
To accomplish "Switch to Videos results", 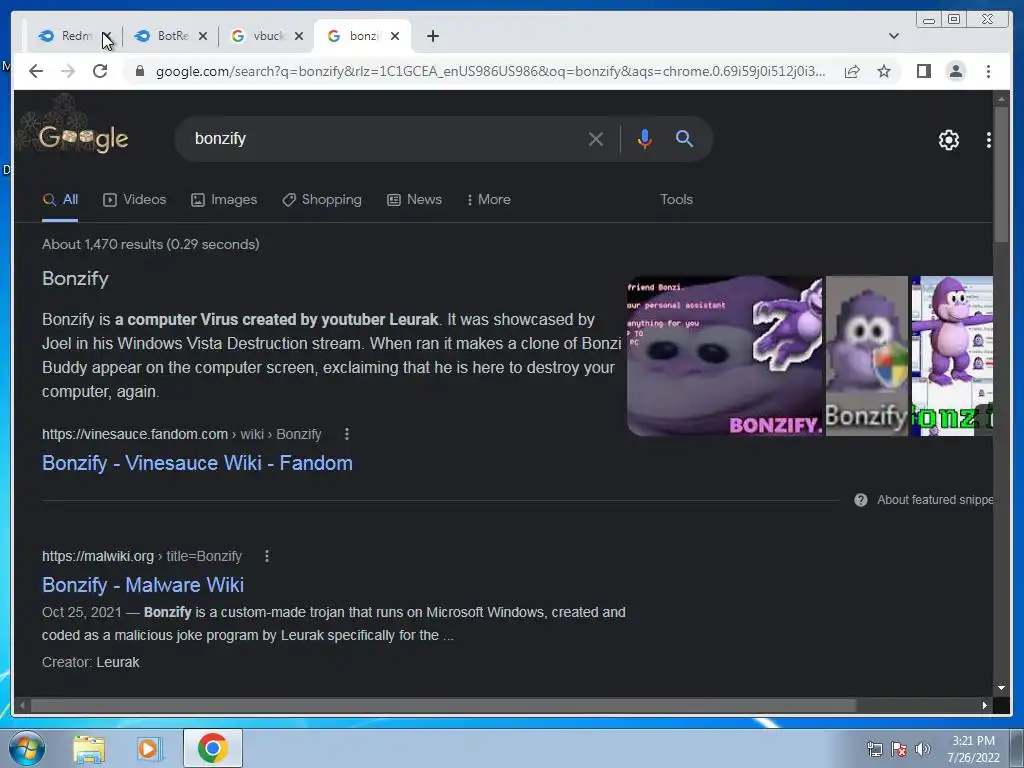I will pyautogui.click(x=135, y=200).
